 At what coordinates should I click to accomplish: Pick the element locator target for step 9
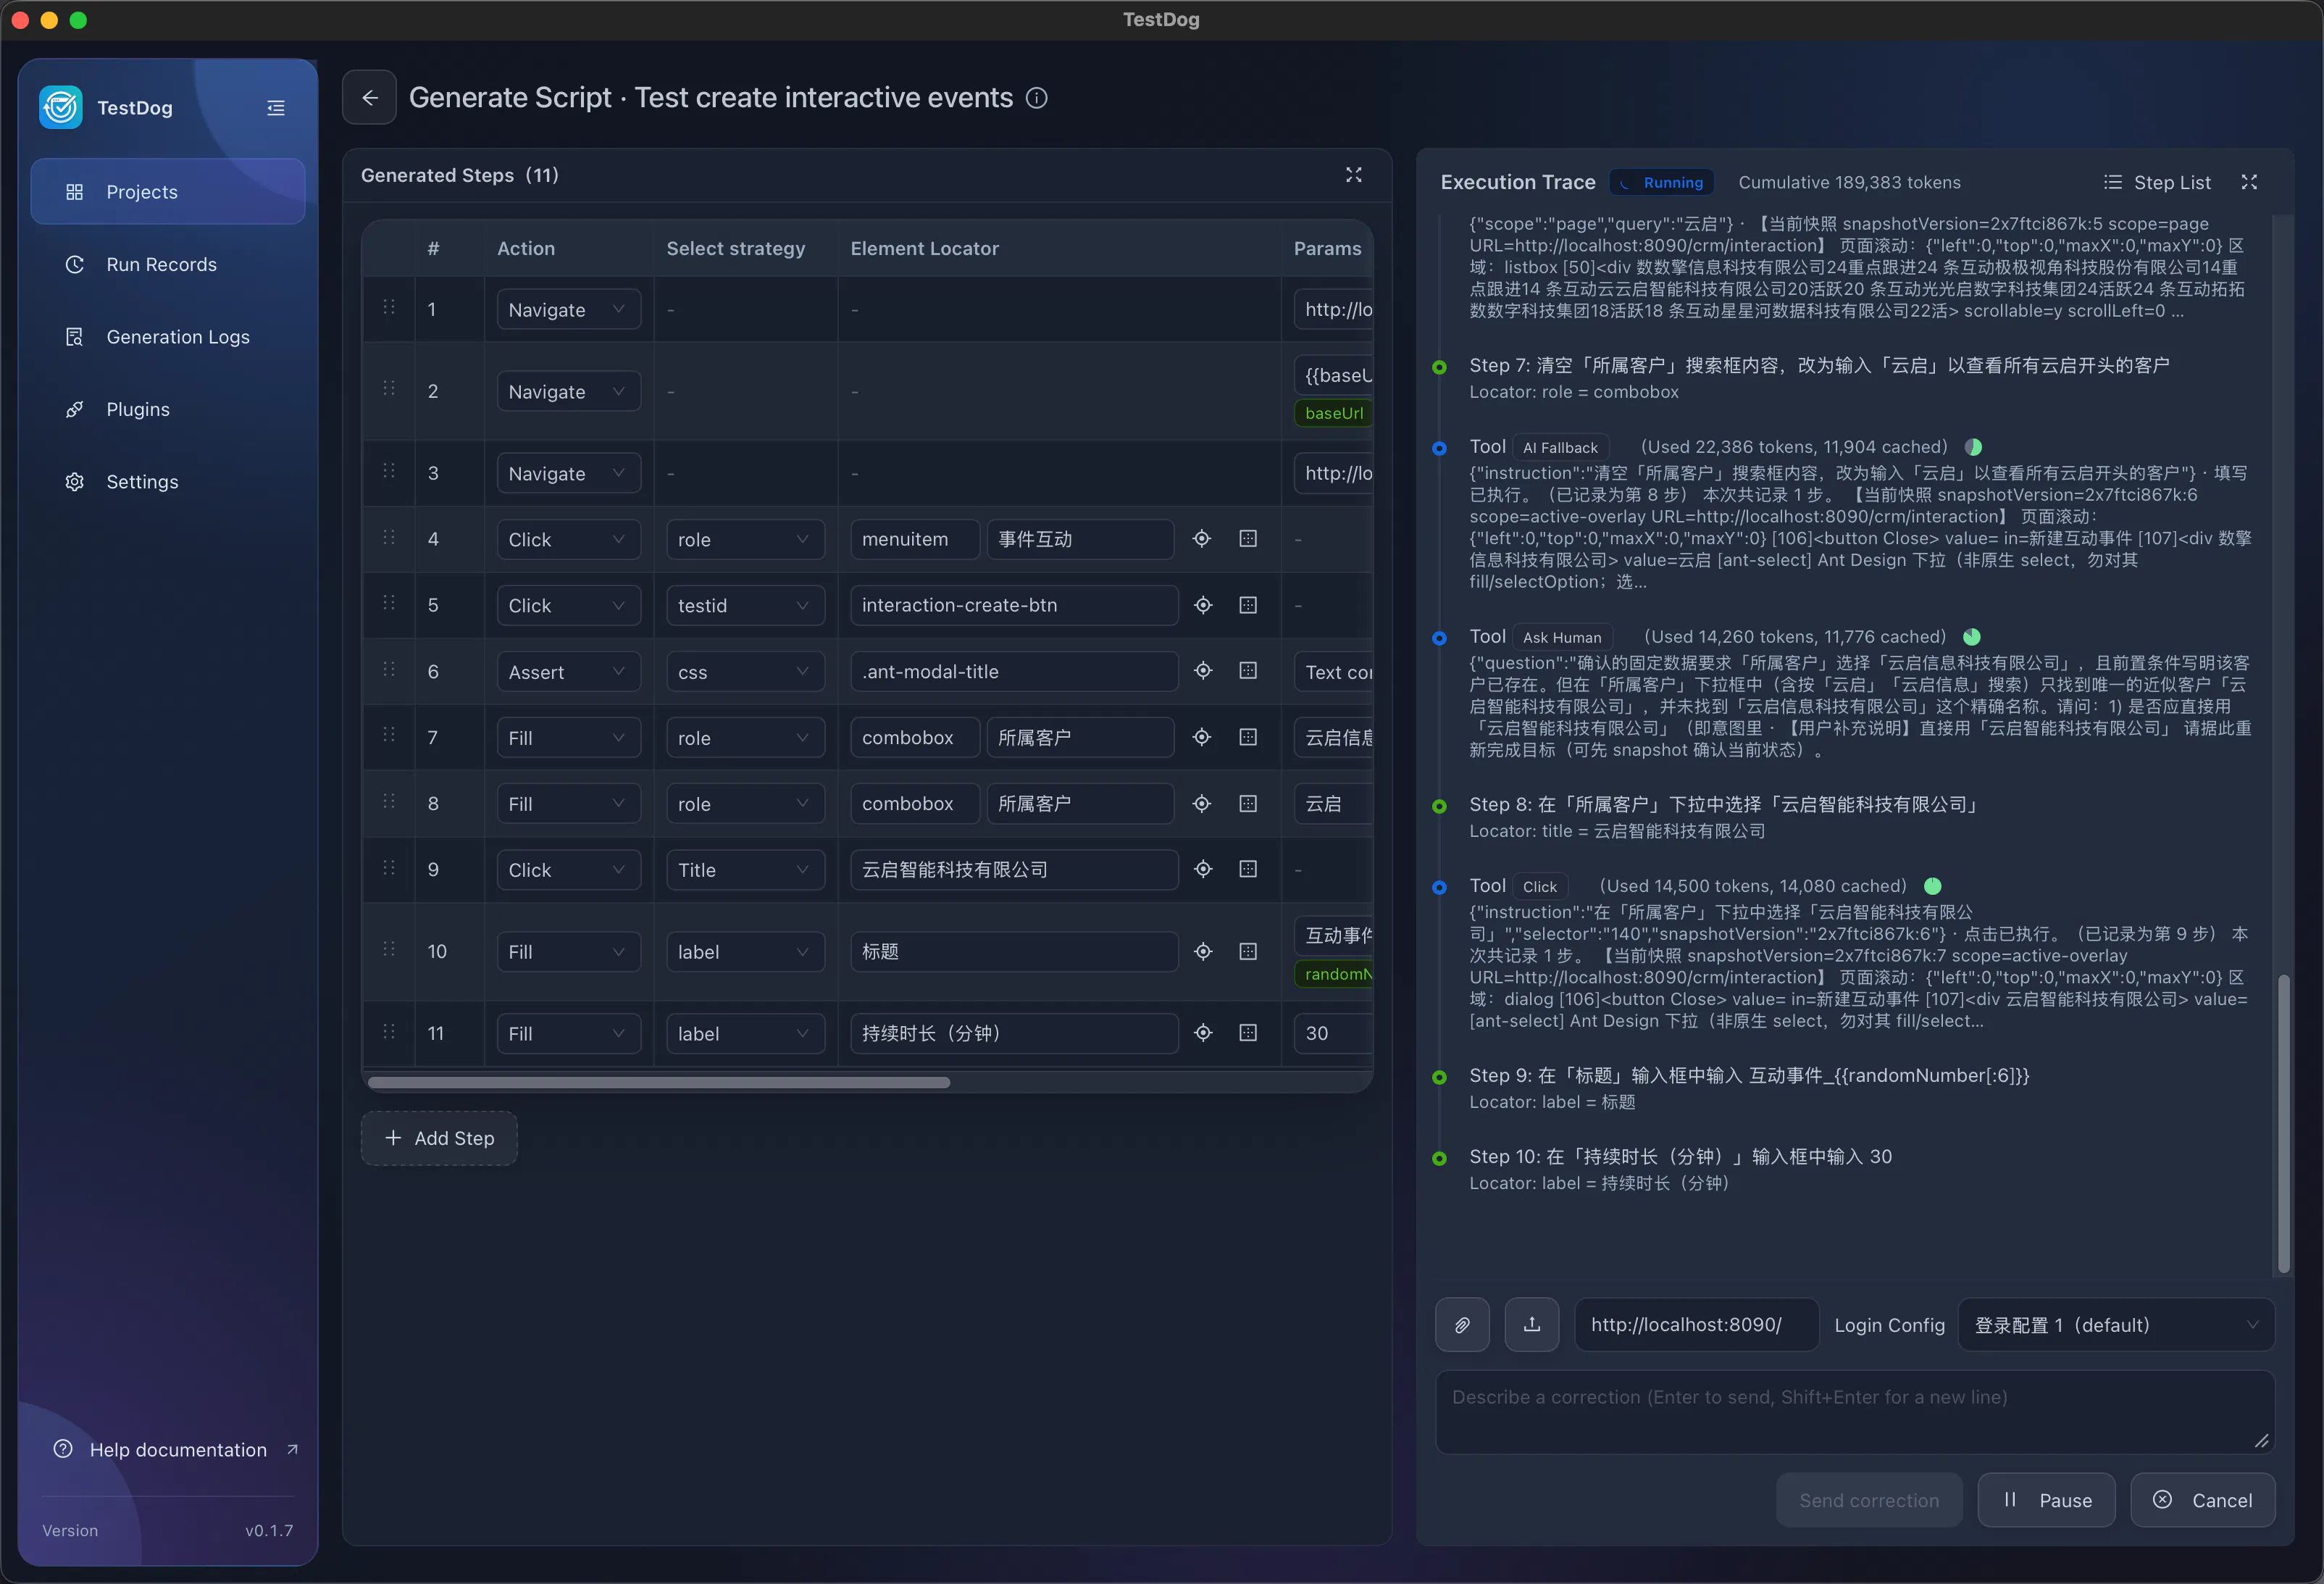click(1203, 869)
